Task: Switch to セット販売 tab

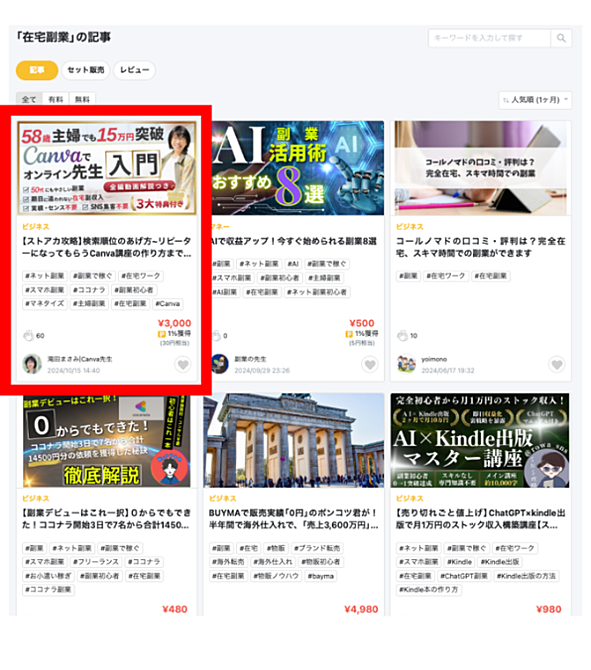Action: [86, 70]
